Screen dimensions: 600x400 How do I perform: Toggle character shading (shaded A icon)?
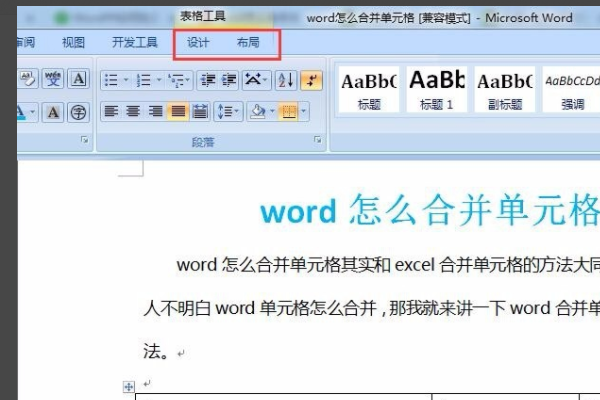[x=53, y=113]
